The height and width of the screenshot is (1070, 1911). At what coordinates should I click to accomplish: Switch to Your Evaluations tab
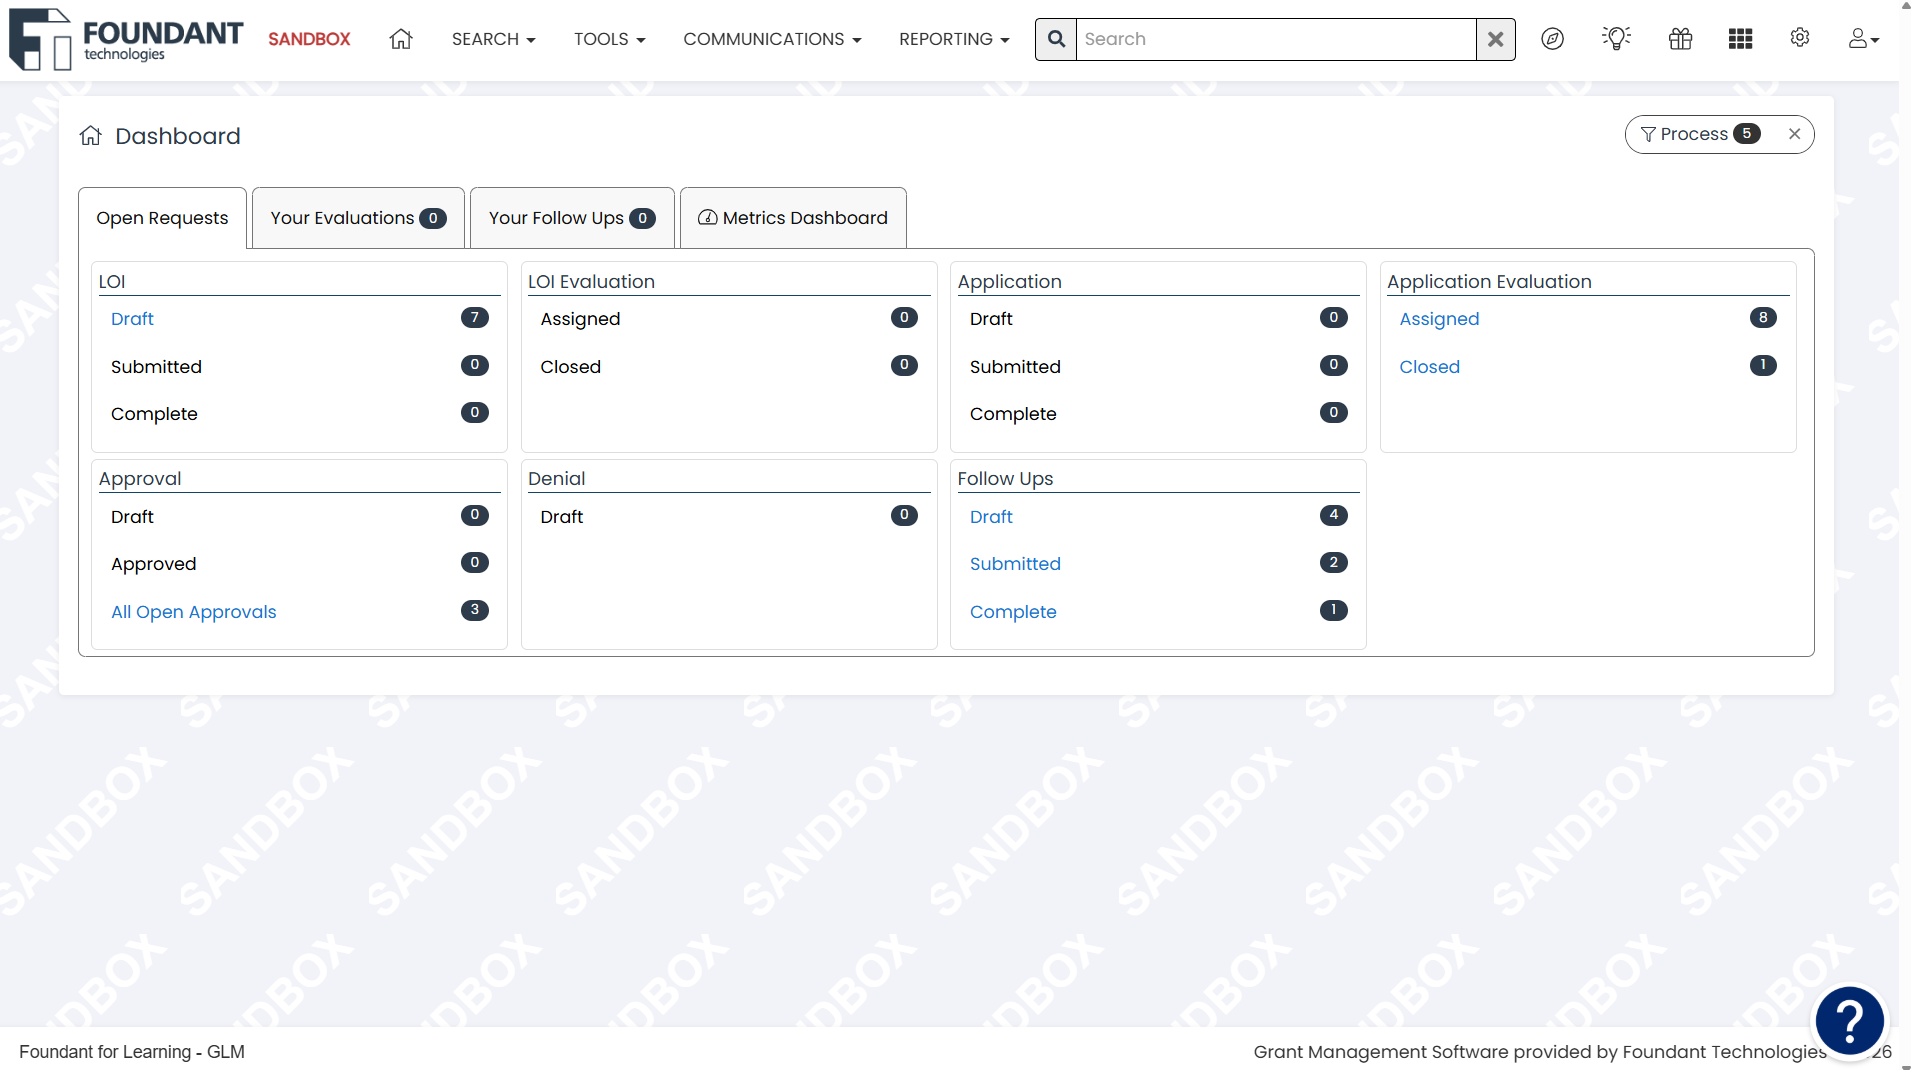tap(358, 218)
